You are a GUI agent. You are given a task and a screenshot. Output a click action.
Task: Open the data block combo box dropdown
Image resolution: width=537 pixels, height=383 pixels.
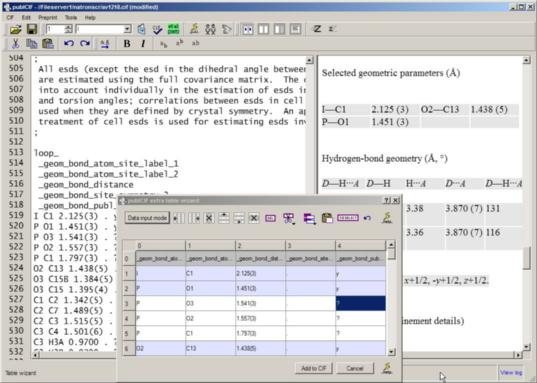(127, 29)
